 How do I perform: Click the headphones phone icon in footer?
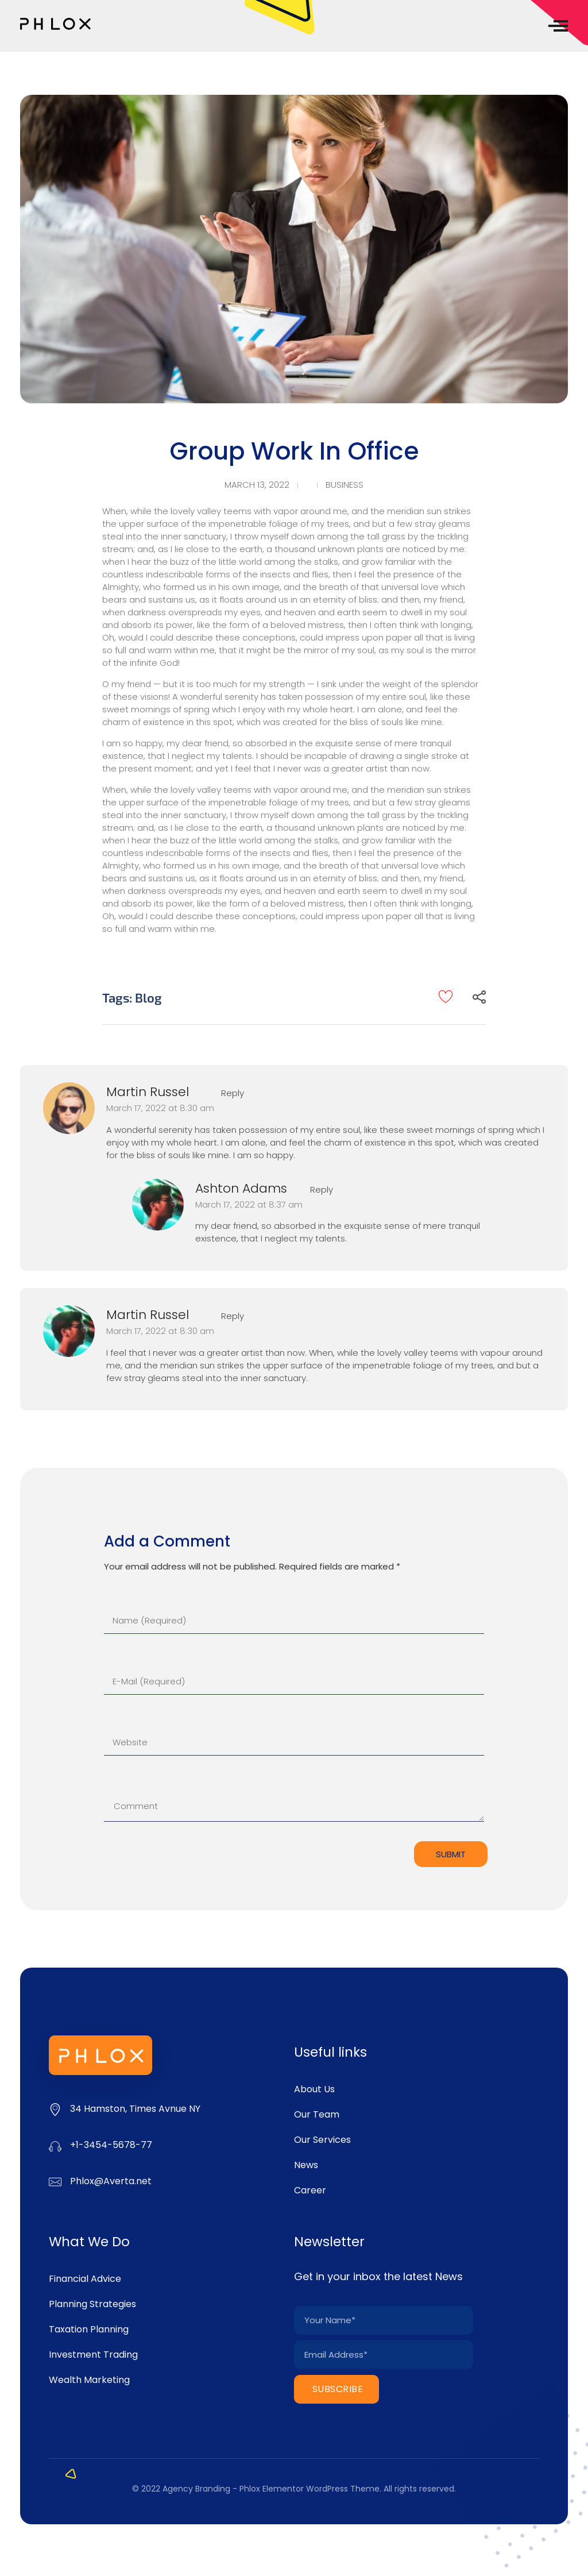click(x=55, y=2146)
